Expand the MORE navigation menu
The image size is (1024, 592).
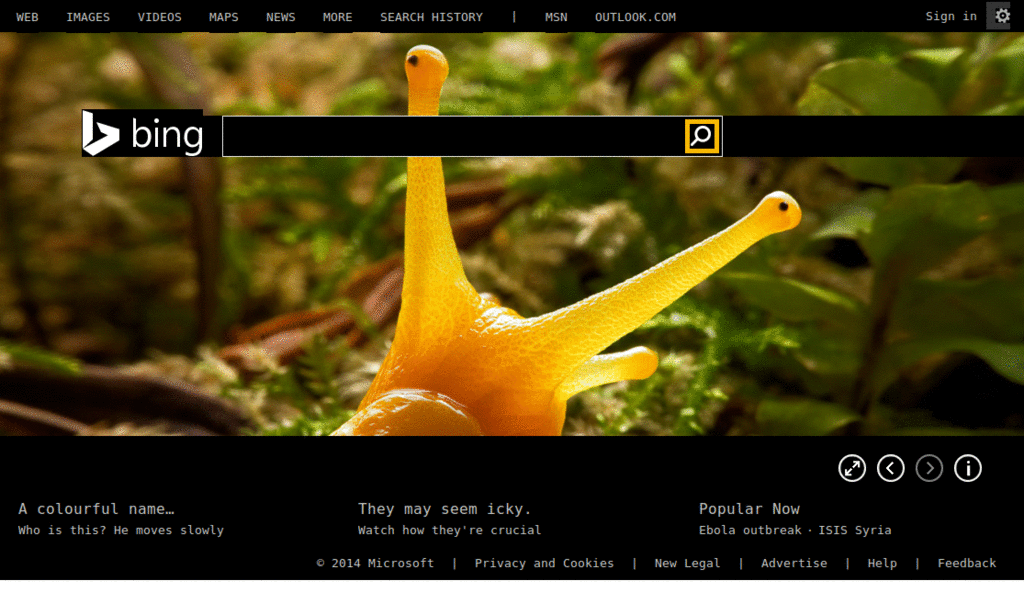(337, 16)
